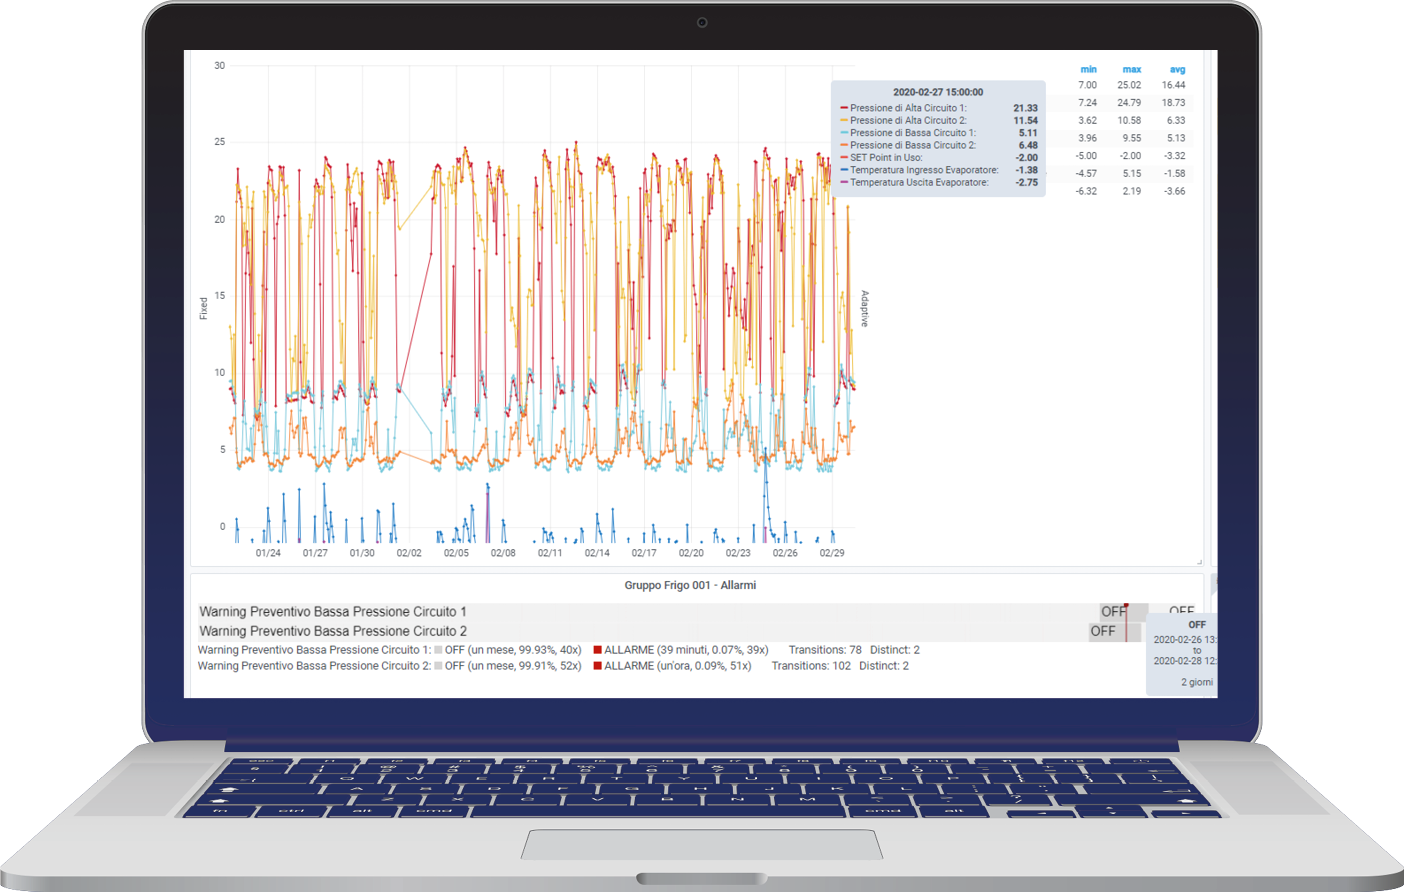Select the Warning Preventivo Bassa Pressione Circuito 2 row label
The width and height of the screenshot is (1404, 892).
332,631
